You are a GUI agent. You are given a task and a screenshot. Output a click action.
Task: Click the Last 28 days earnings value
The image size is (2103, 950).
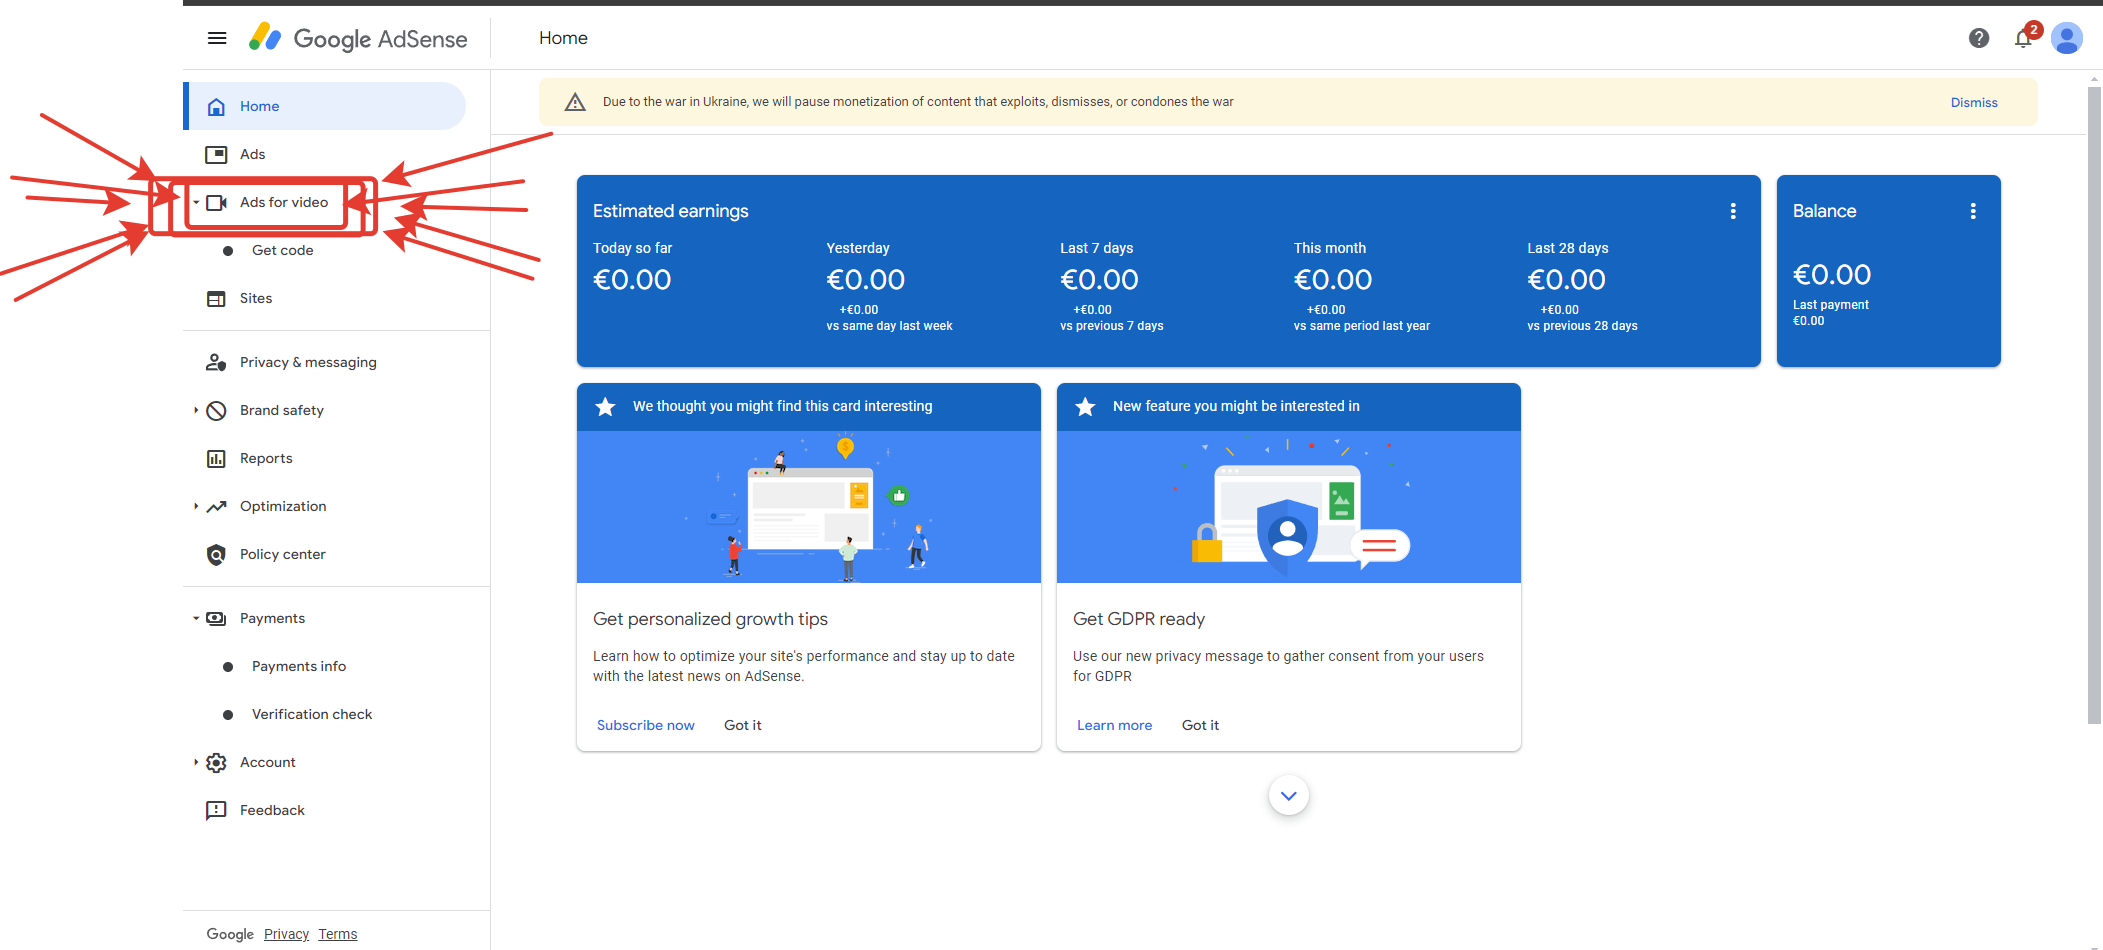pyautogui.click(x=1567, y=280)
